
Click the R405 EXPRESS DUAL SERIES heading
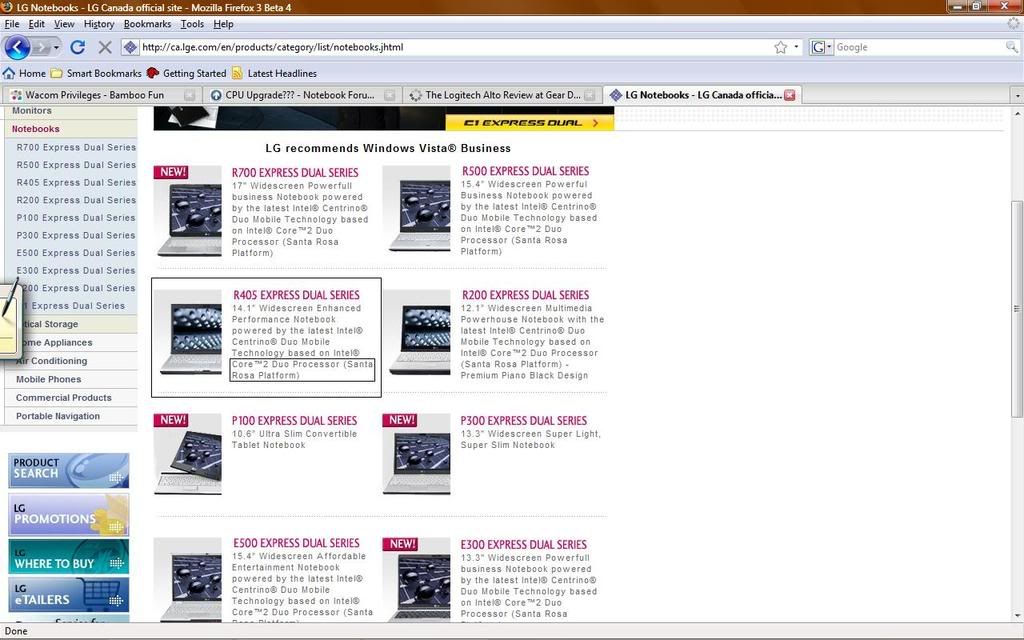coord(296,295)
